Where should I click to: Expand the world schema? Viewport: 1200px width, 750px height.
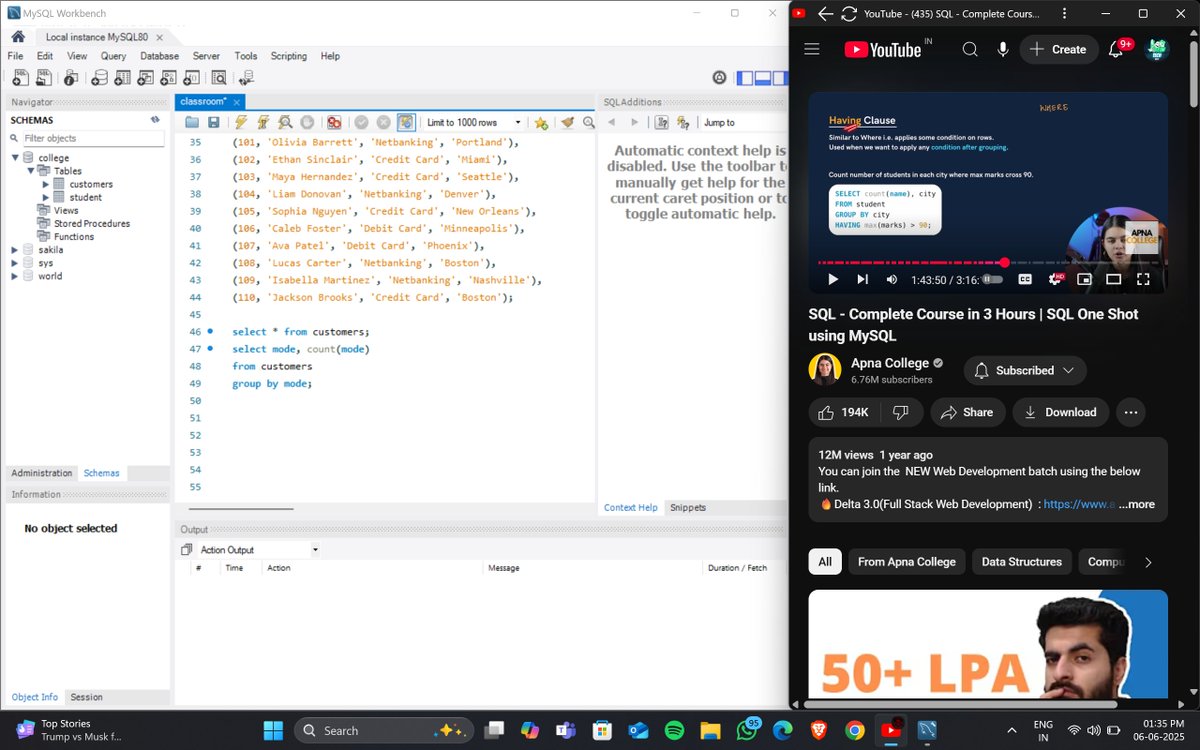coord(15,276)
